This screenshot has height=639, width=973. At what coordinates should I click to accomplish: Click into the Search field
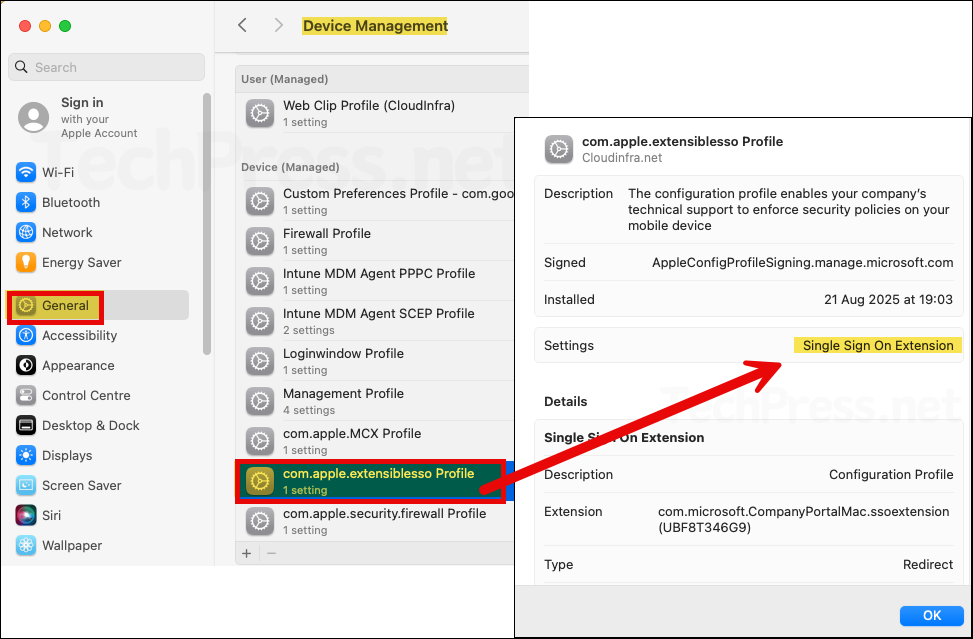click(x=106, y=67)
